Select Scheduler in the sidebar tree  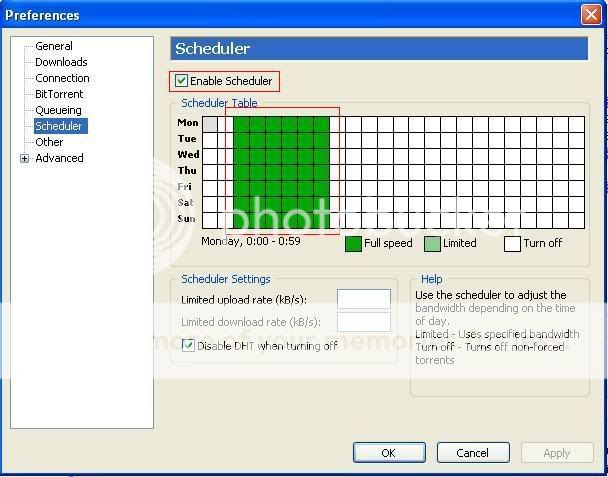61,126
